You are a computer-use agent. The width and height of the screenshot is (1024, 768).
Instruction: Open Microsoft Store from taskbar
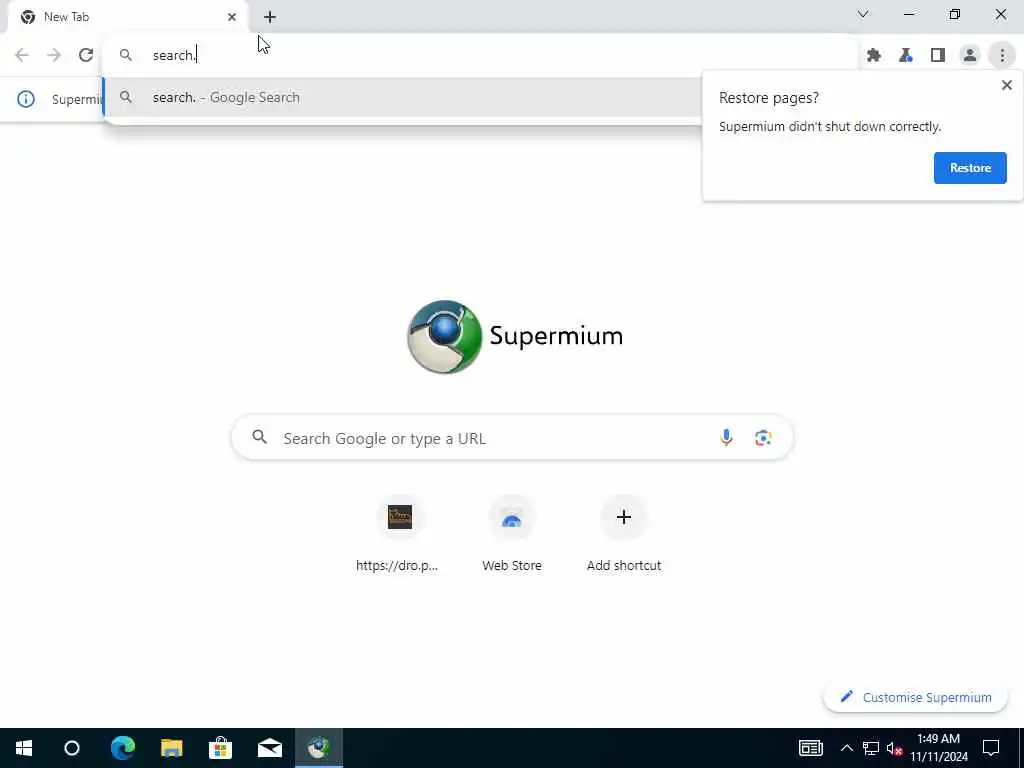tap(221, 748)
